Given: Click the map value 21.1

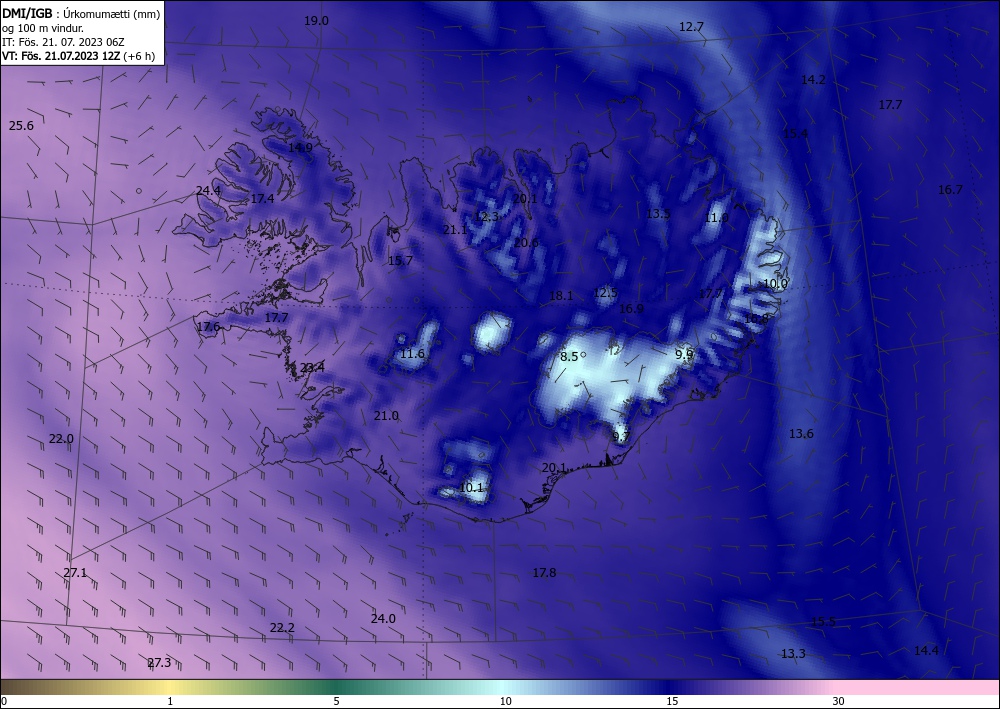Looking at the screenshot, I should (455, 230).
